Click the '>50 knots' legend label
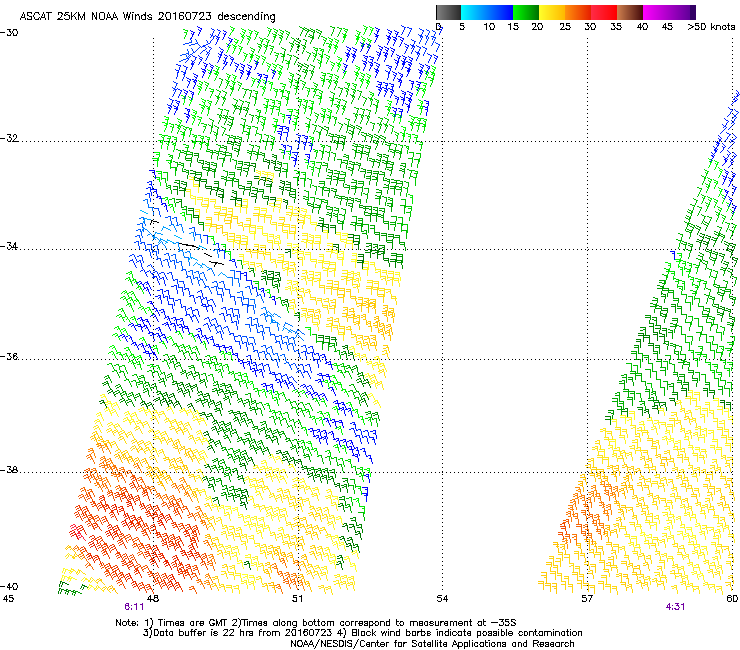This screenshot has width=740, height=650. pyautogui.click(x=711, y=27)
